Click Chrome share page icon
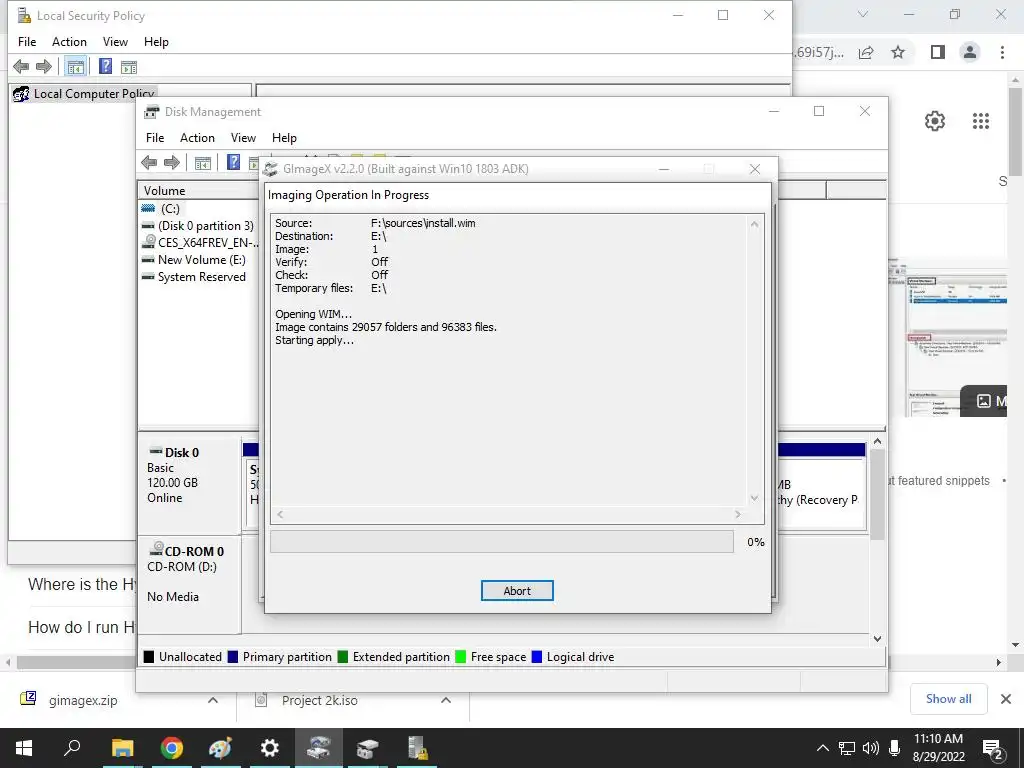 [x=866, y=52]
